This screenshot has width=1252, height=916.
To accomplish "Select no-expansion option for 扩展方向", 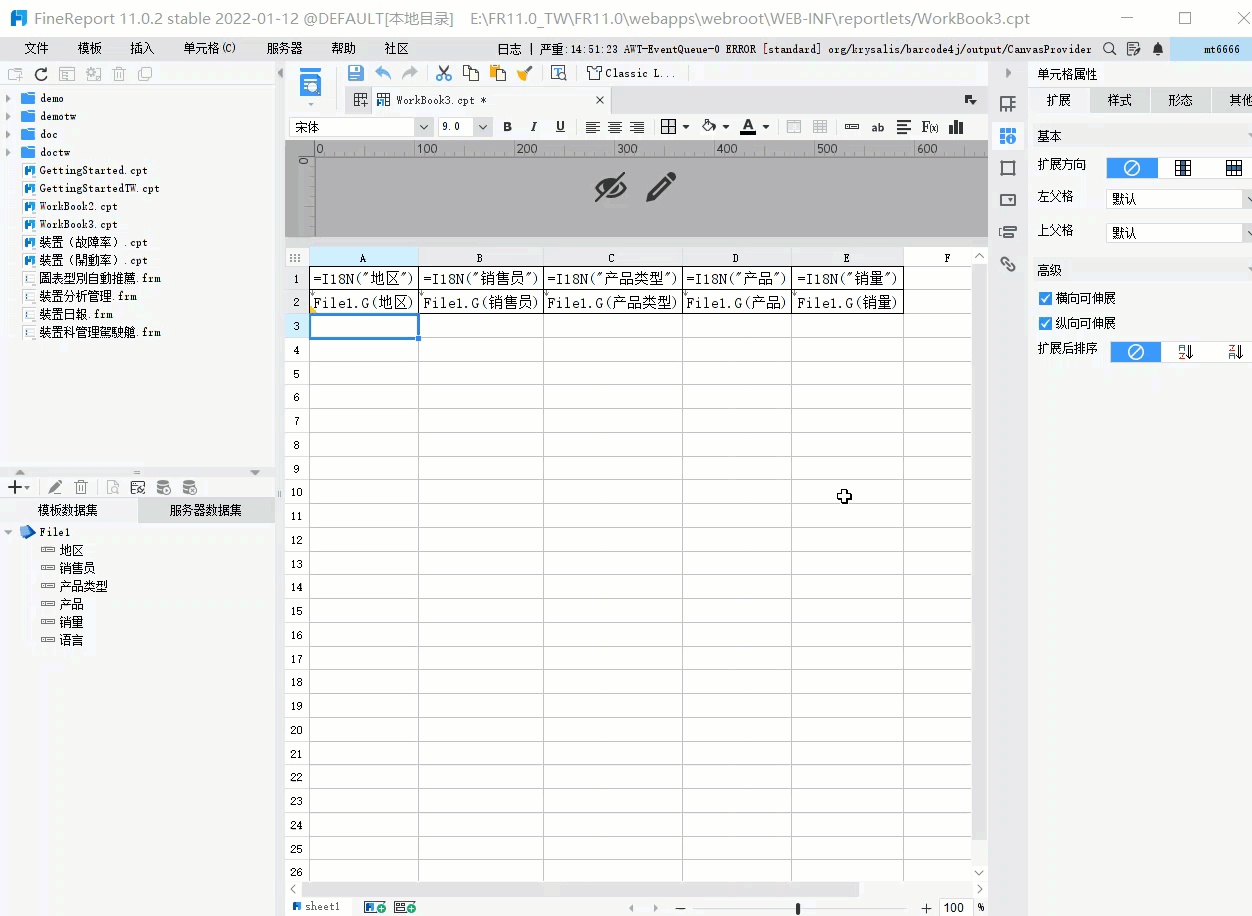I will click(1132, 168).
